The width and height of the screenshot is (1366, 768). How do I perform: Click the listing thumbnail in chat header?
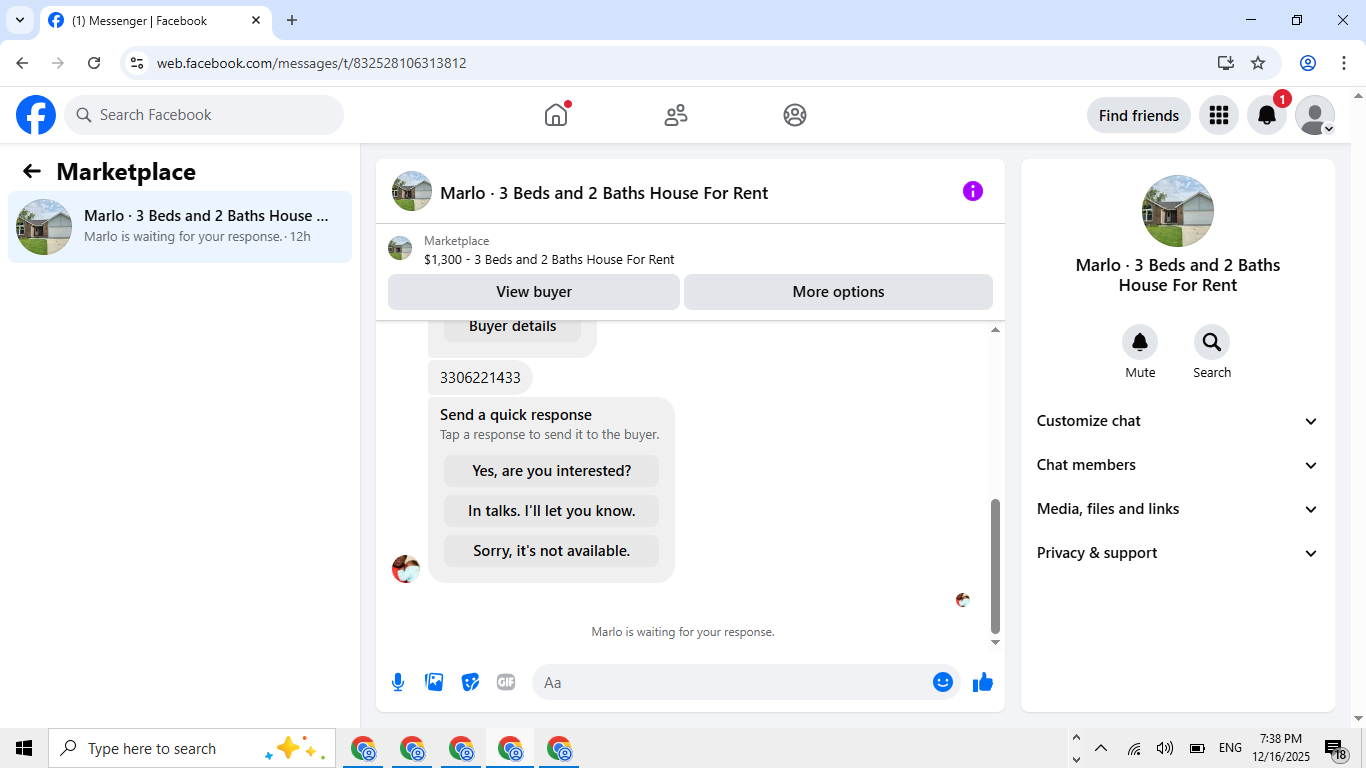click(x=412, y=191)
